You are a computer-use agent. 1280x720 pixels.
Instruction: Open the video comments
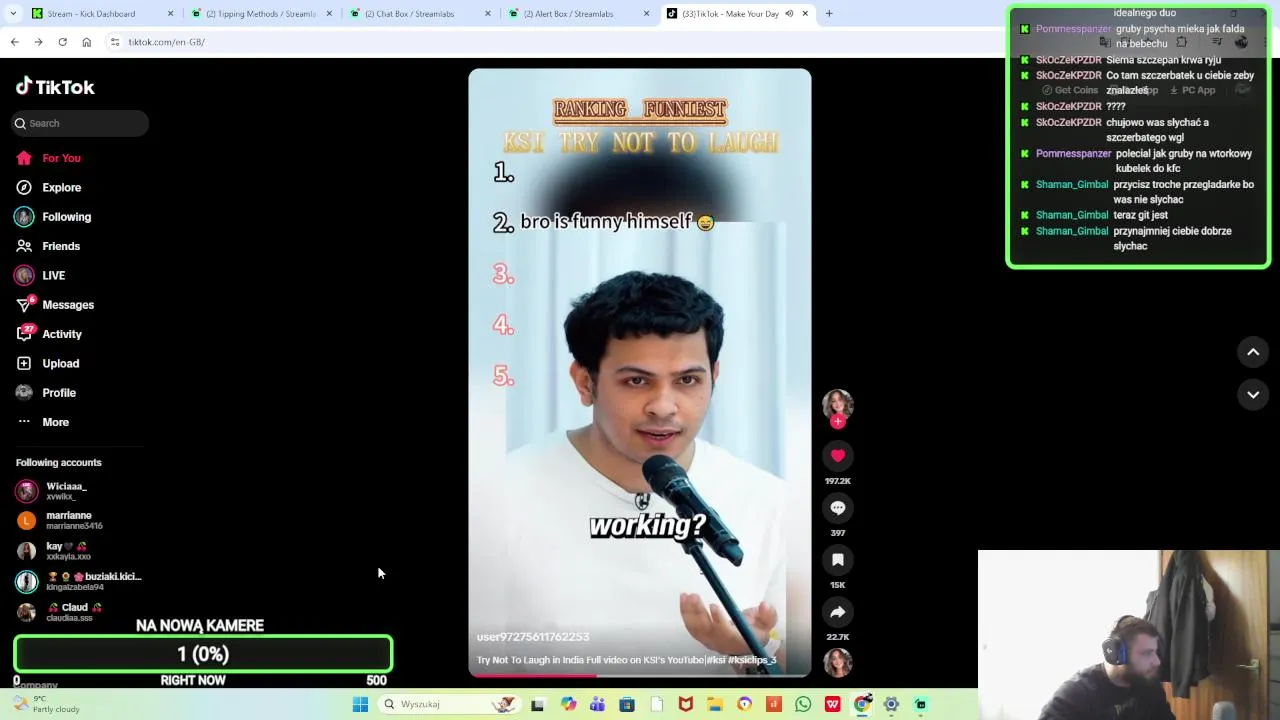(838, 508)
